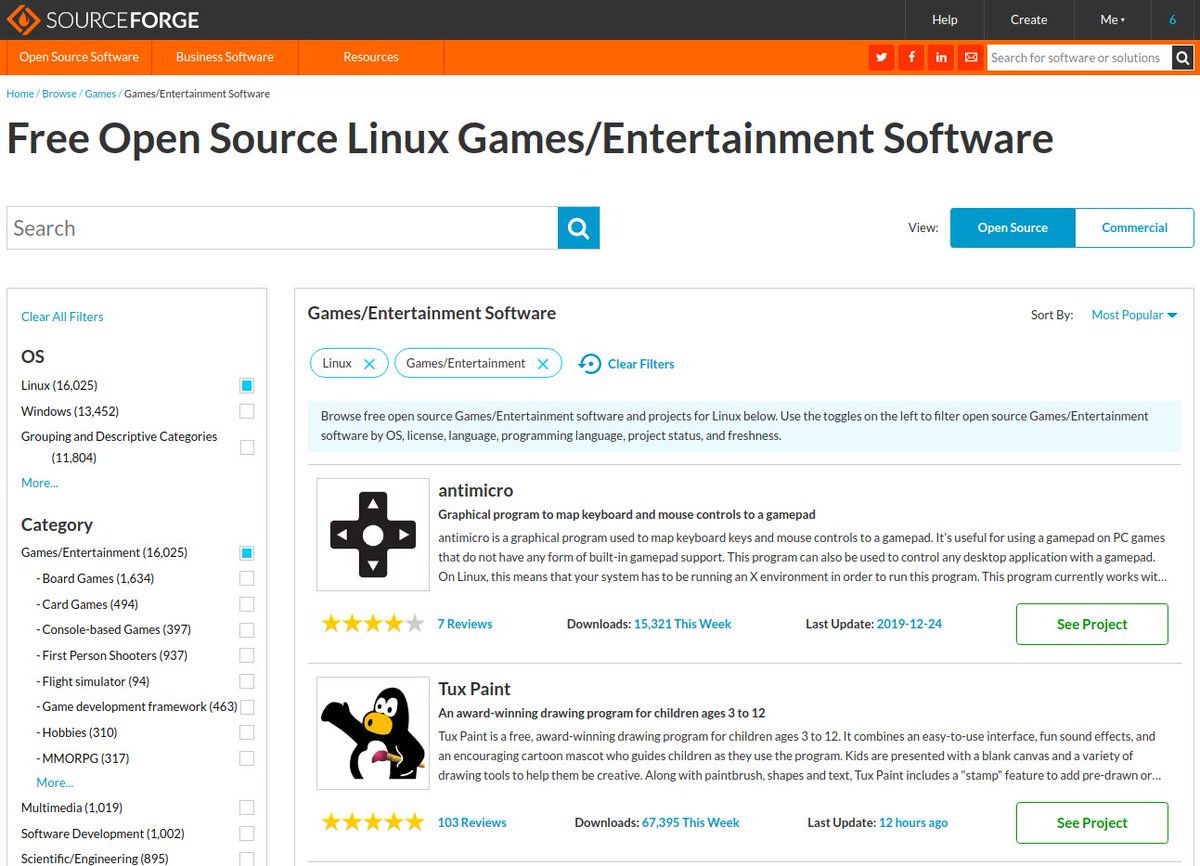Image resolution: width=1200 pixels, height=866 pixels.
Task: Click Clear All Filters link
Action: 62,317
